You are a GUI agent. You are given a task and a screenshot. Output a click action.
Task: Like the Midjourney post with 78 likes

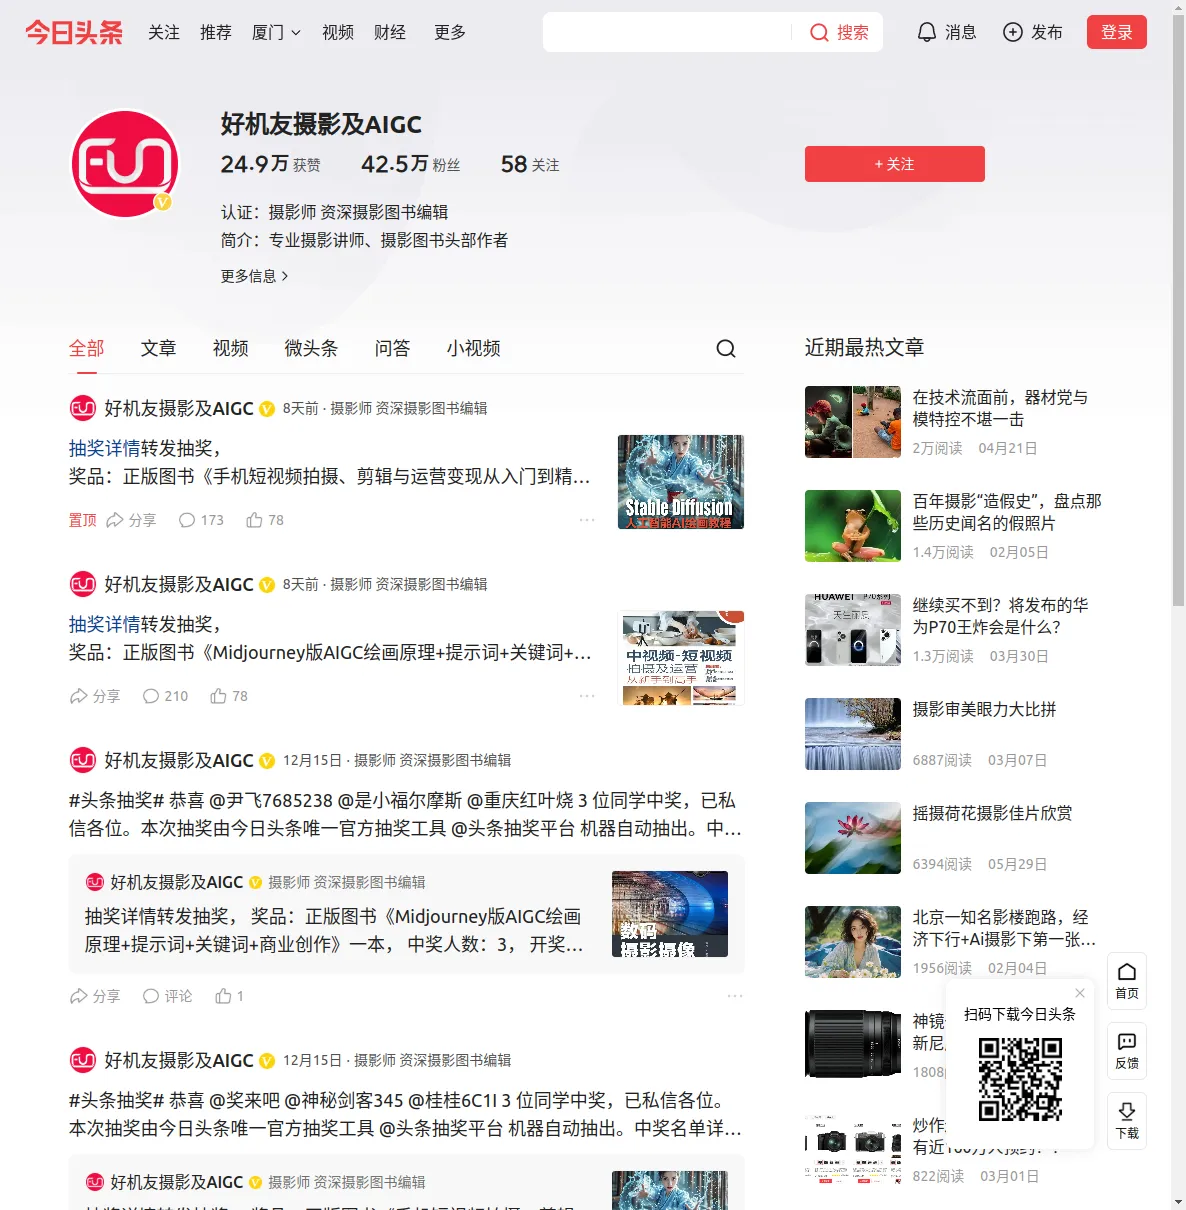point(229,696)
